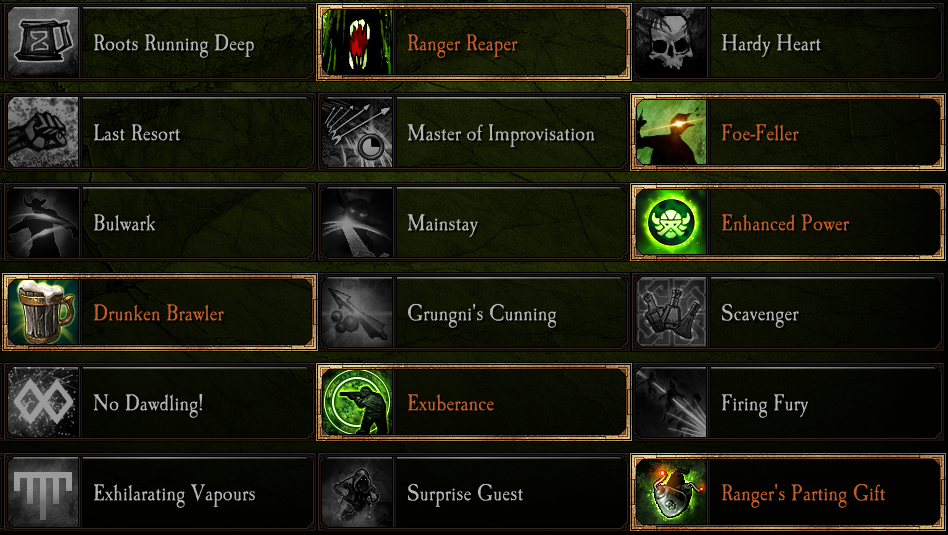The image size is (948, 535).
Task: Click the Master of Improvisation arrows icon
Action: point(357,132)
